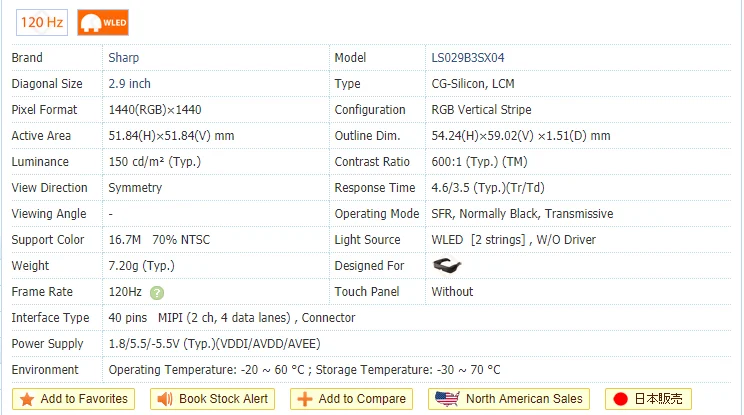The width and height of the screenshot is (744, 415).
Task: Select the Symmetry view direction value
Action: (x=135, y=188)
